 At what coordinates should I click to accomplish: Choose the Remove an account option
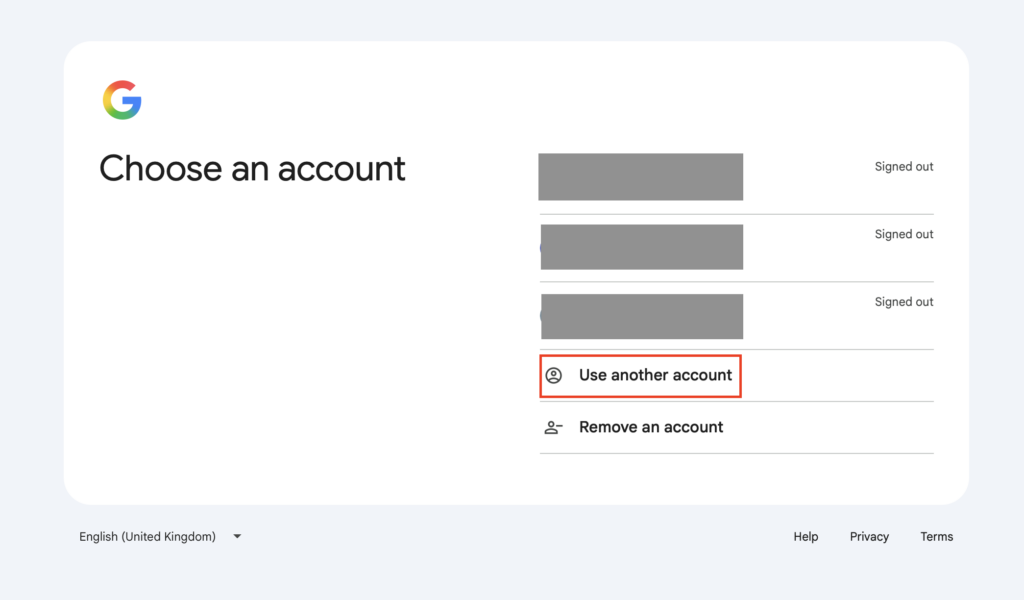(x=737, y=428)
